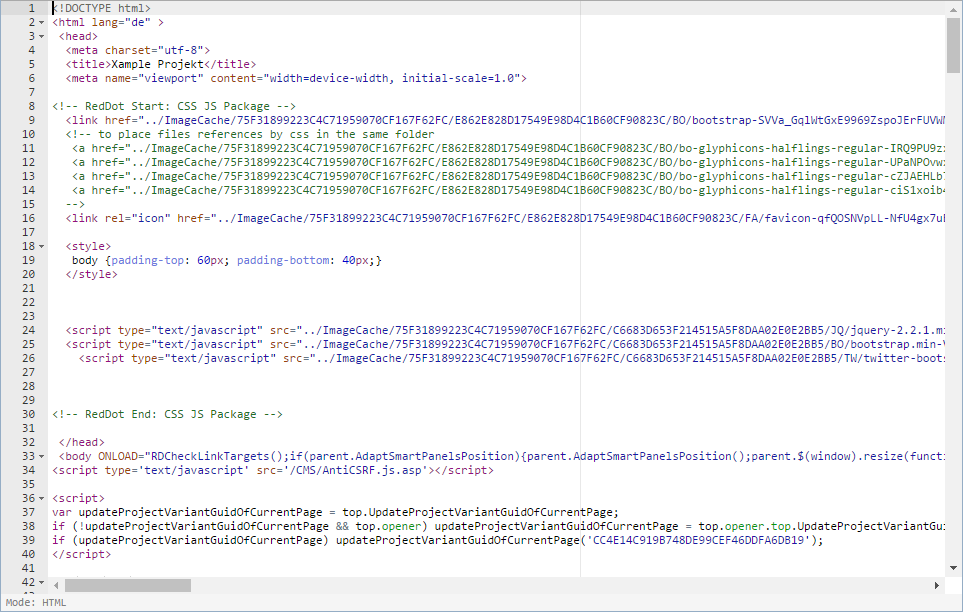Click the comment closing --> on line 15

75,205
